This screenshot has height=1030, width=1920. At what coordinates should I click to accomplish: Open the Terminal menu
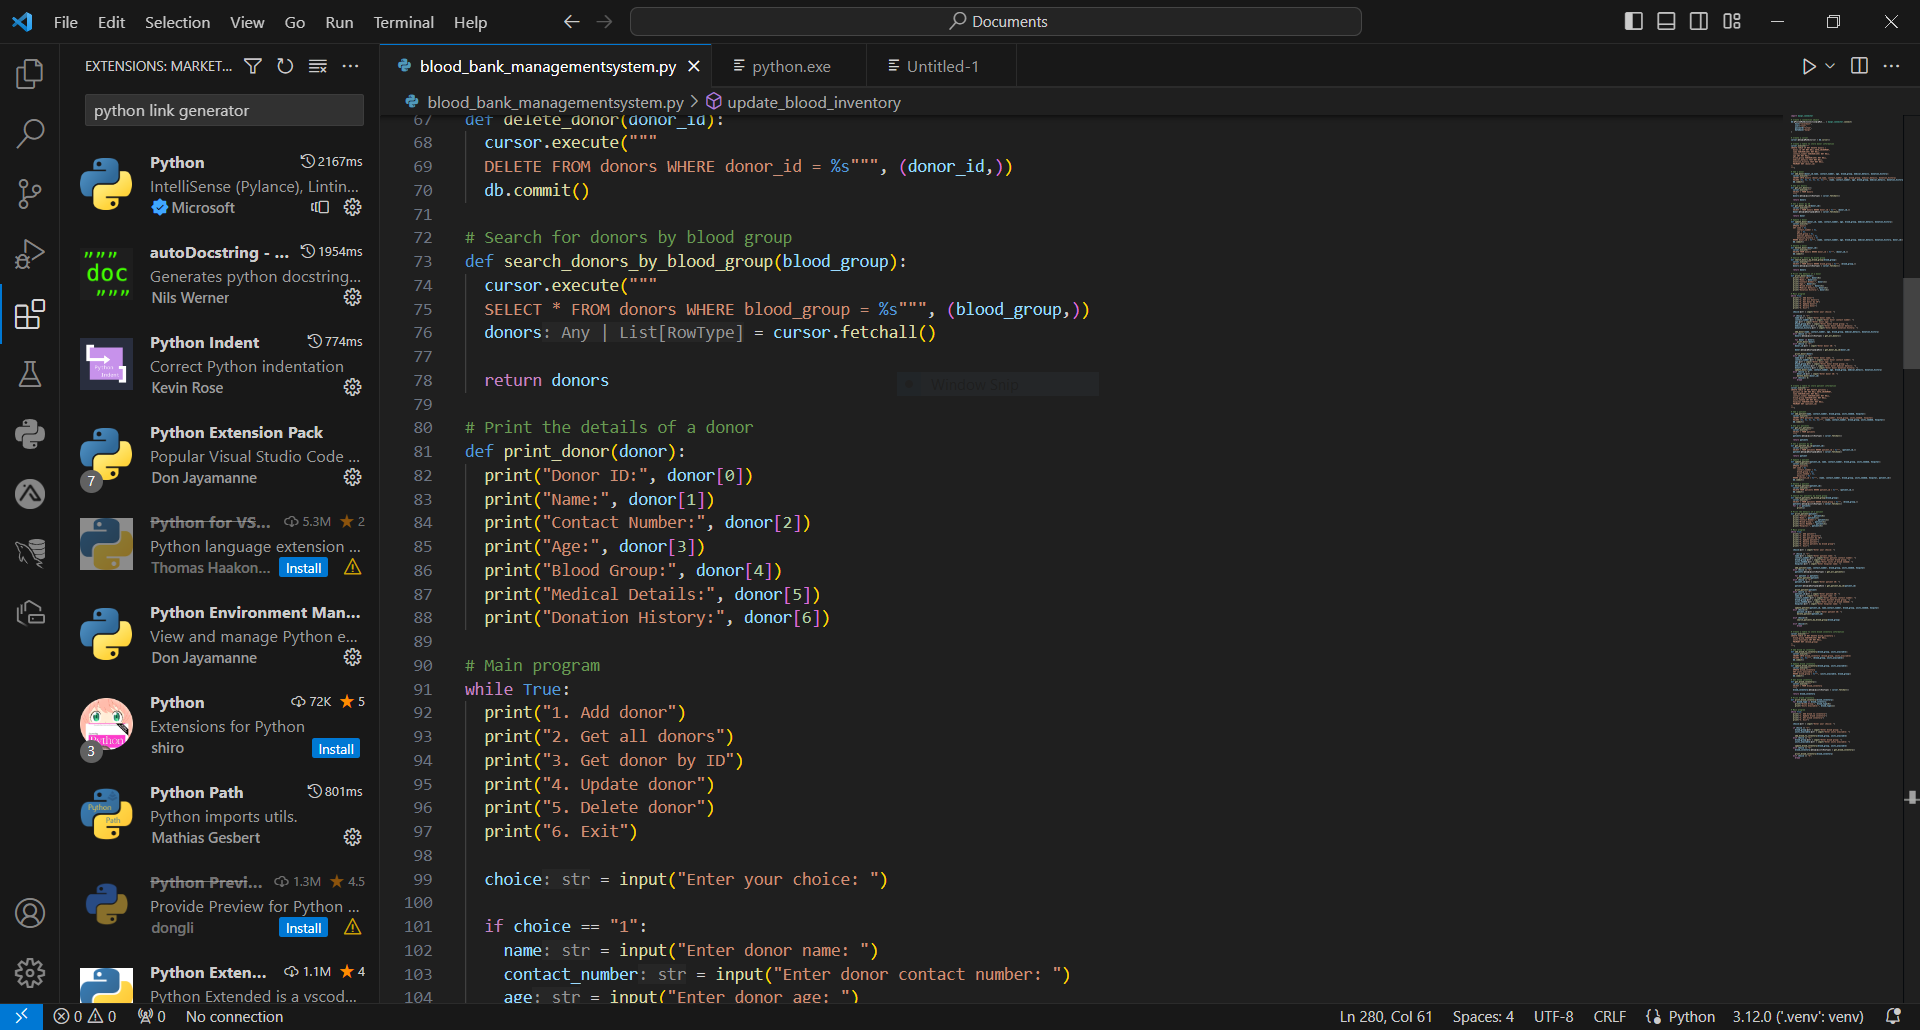point(403,22)
